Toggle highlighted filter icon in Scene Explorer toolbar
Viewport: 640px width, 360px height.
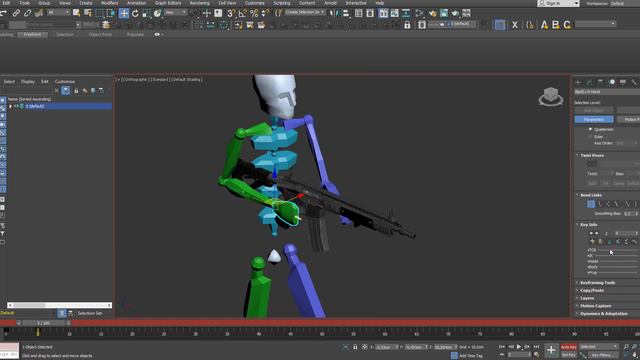click(66, 90)
